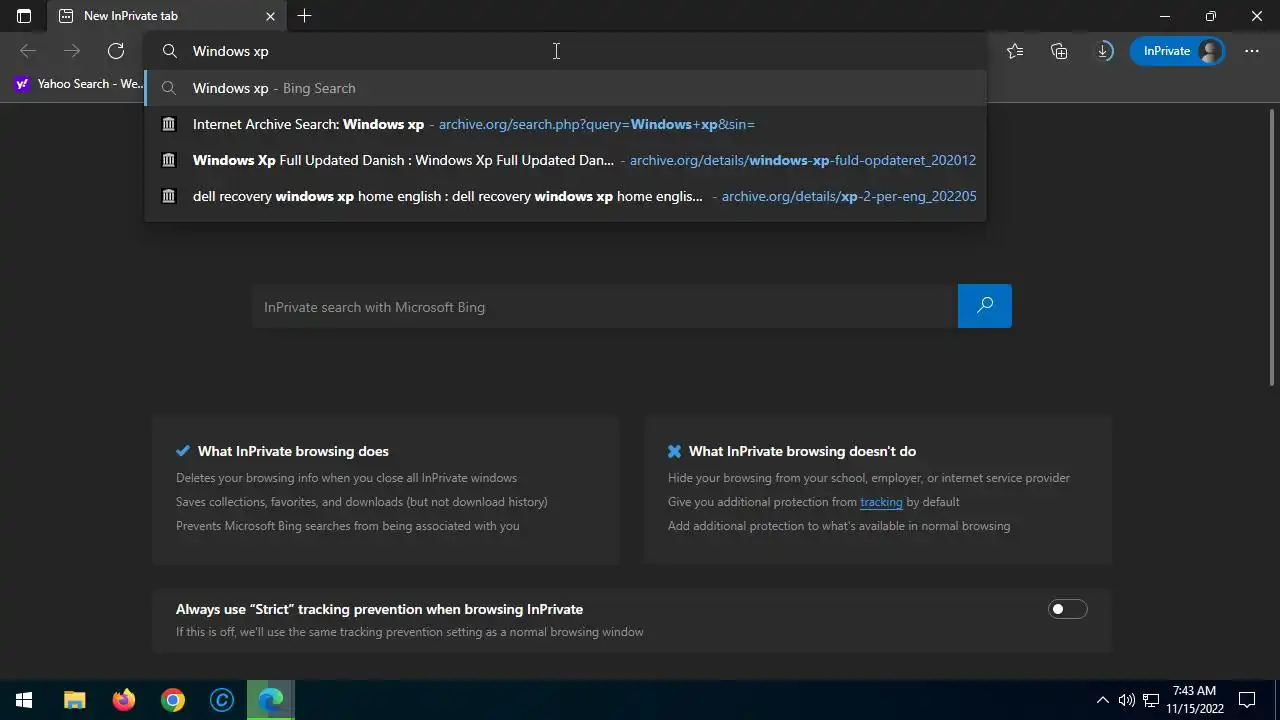
Task: Open the Windows Start menu
Action: tap(24, 700)
